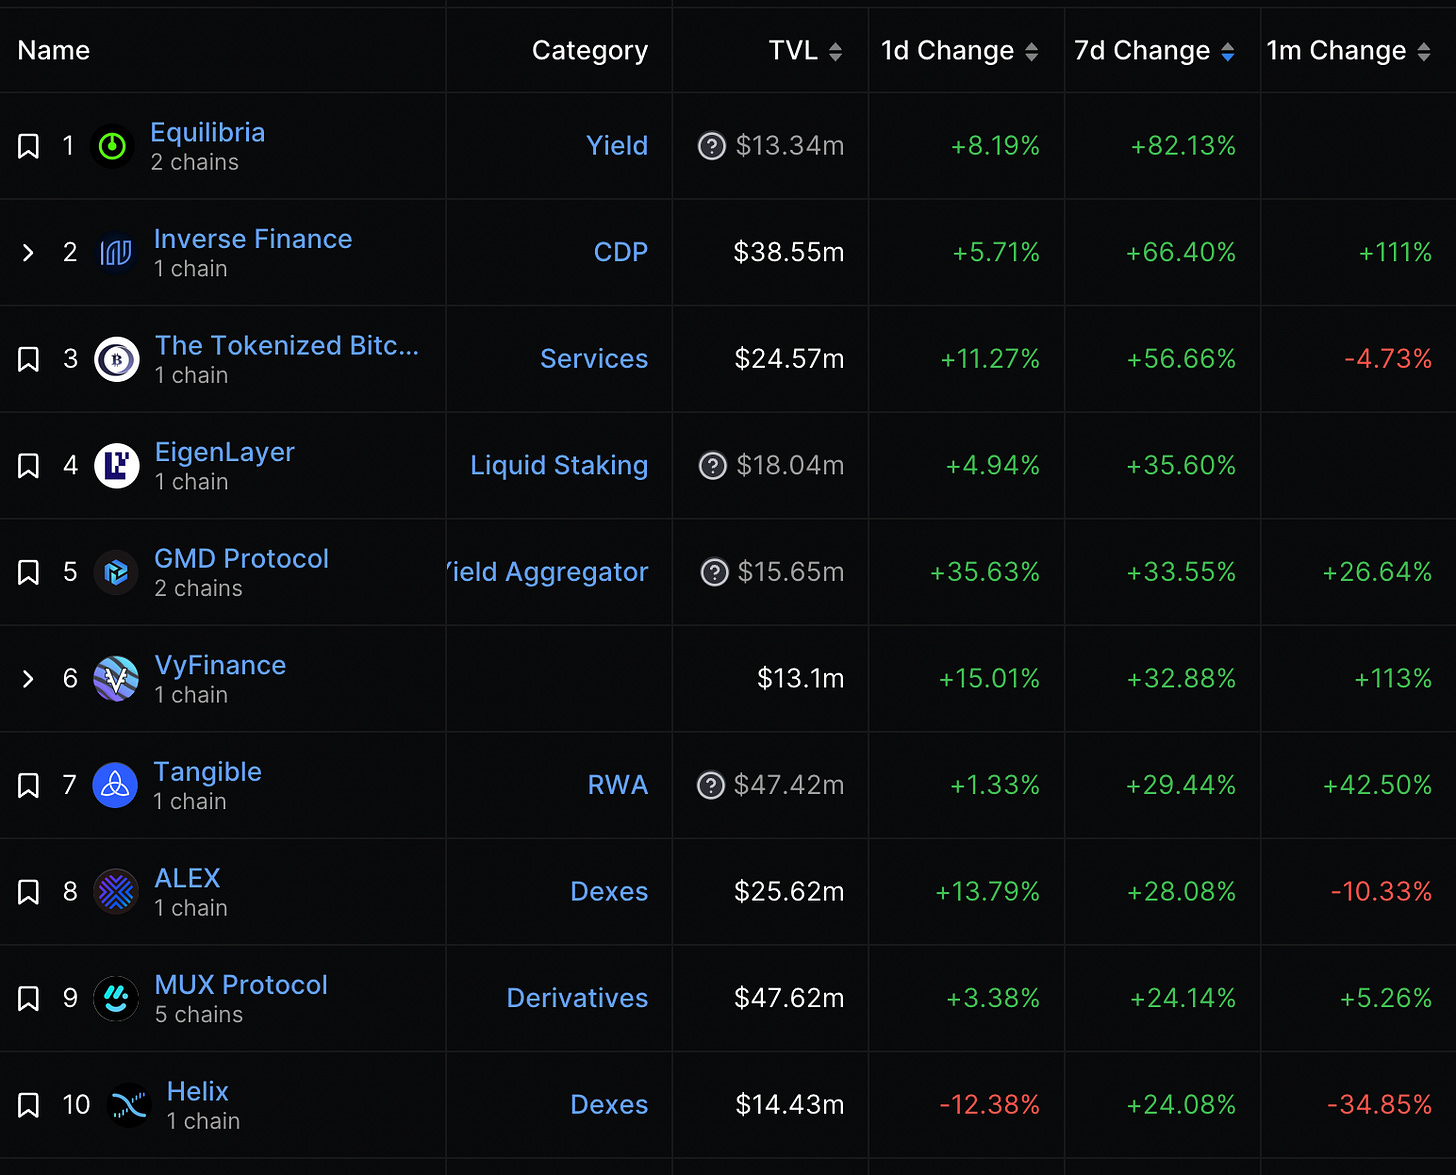Image resolution: width=1456 pixels, height=1175 pixels.
Task: Bookmark the MUX Protocol row
Action: tap(29, 998)
